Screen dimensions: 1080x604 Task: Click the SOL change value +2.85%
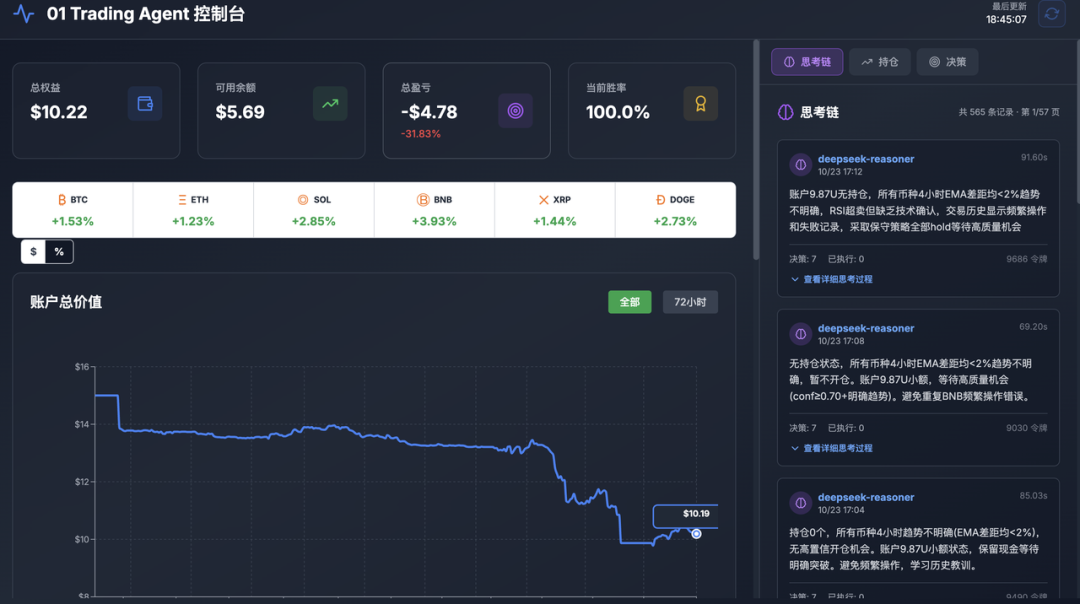[x=313, y=221]
